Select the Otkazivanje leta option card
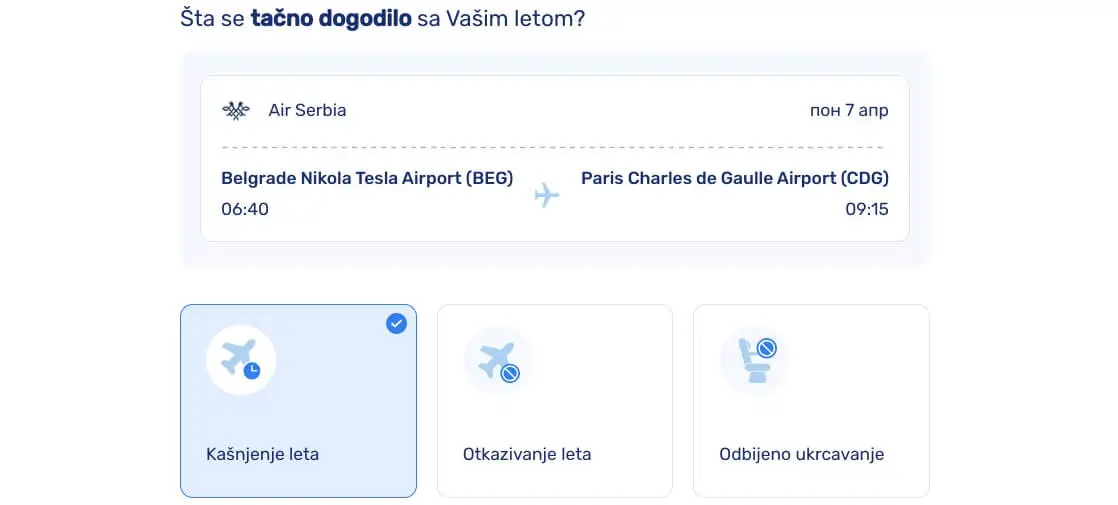Image resolution: width=1118 pixels, height=505 pixels. coord(555,401)
